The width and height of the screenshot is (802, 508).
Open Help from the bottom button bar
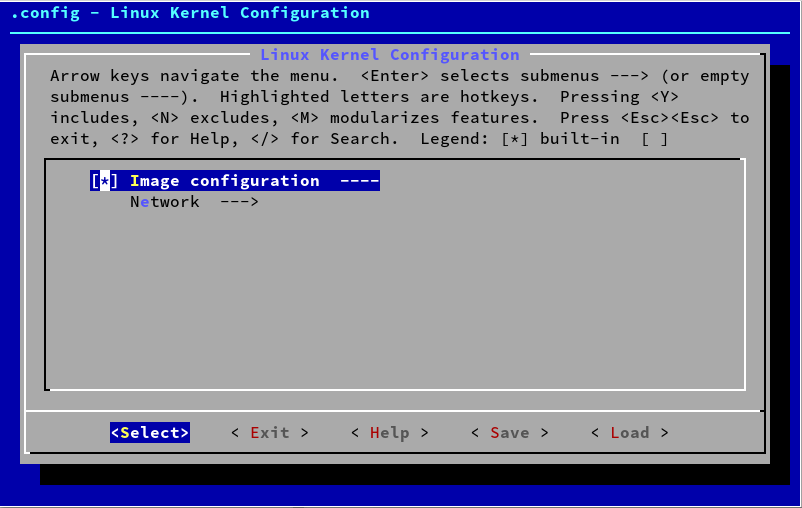[389, 433]
